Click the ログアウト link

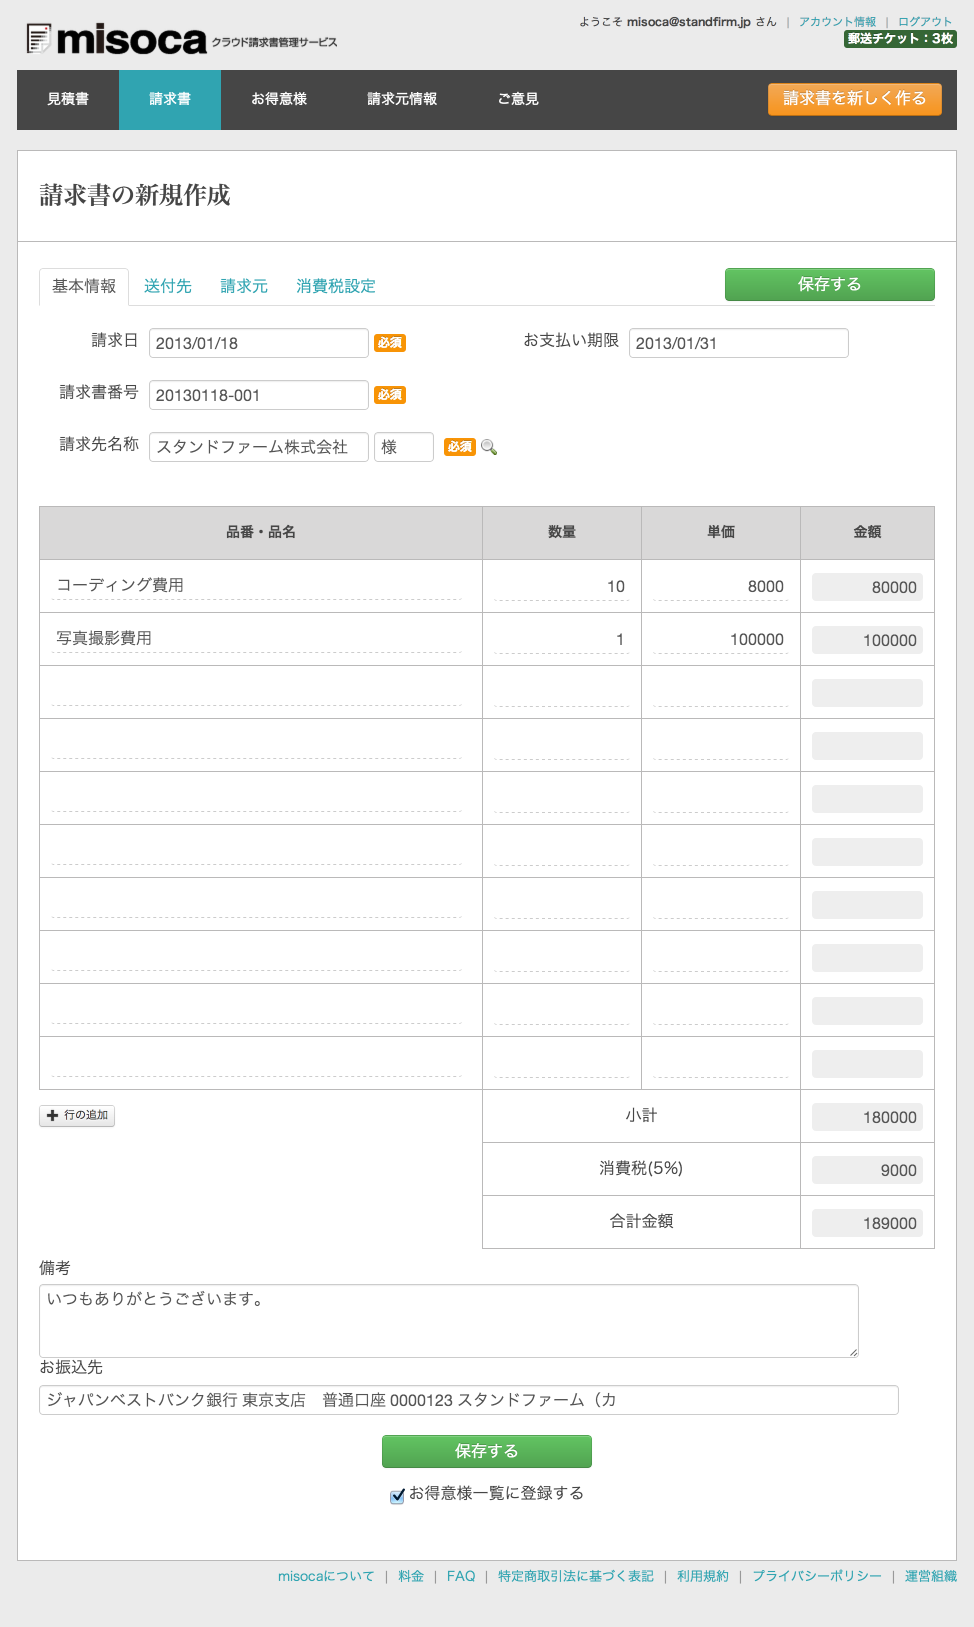pyautogui.click(x=925, y=22)
